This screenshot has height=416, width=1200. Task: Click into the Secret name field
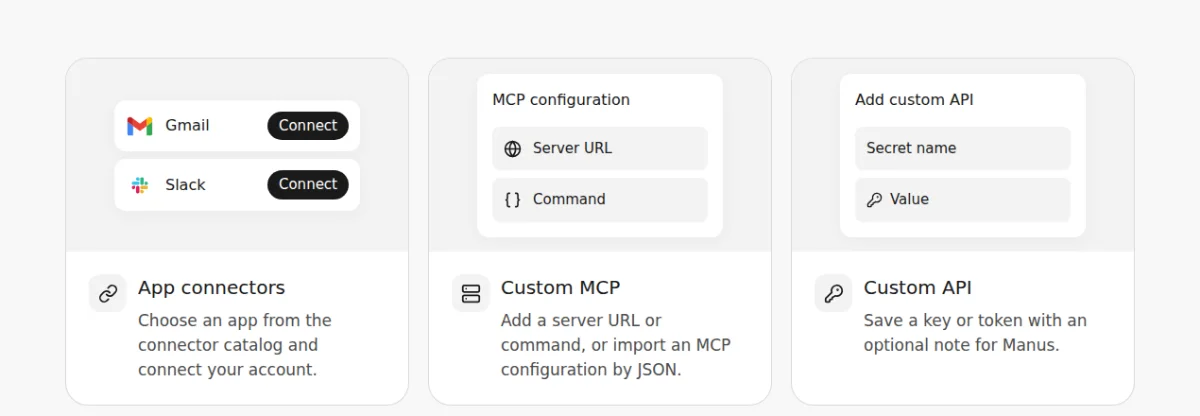coord(963,148)
